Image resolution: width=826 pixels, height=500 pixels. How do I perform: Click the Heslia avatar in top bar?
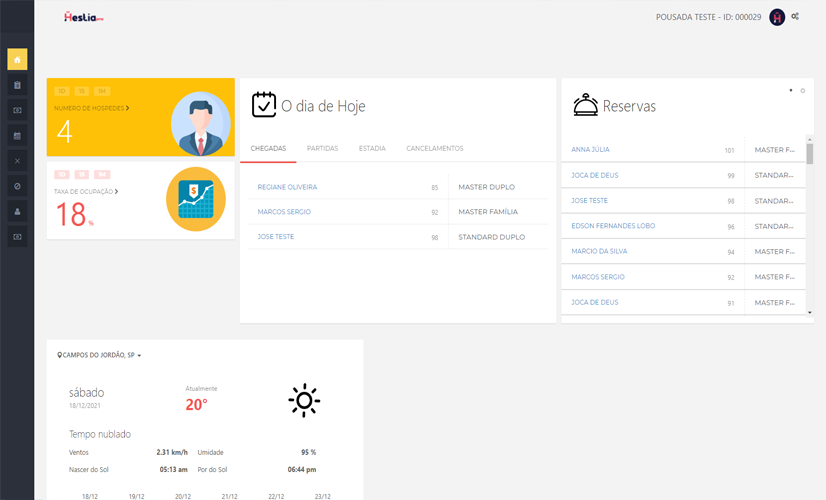pos(777,17)
